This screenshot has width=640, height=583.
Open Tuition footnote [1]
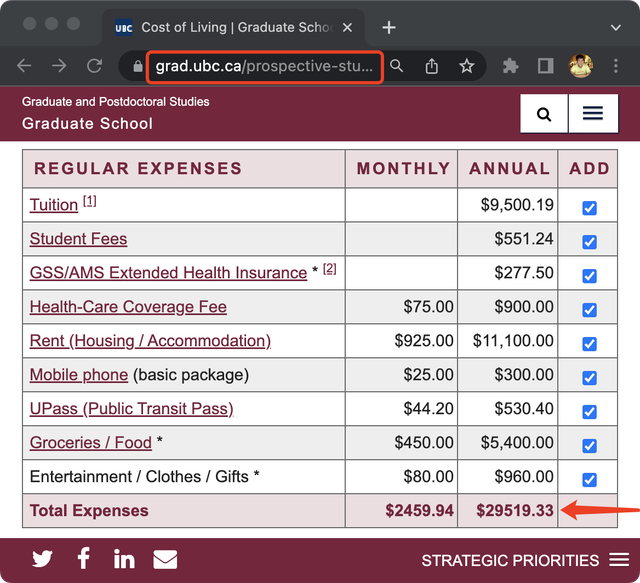pyautogui.click(x=90, y=201)
